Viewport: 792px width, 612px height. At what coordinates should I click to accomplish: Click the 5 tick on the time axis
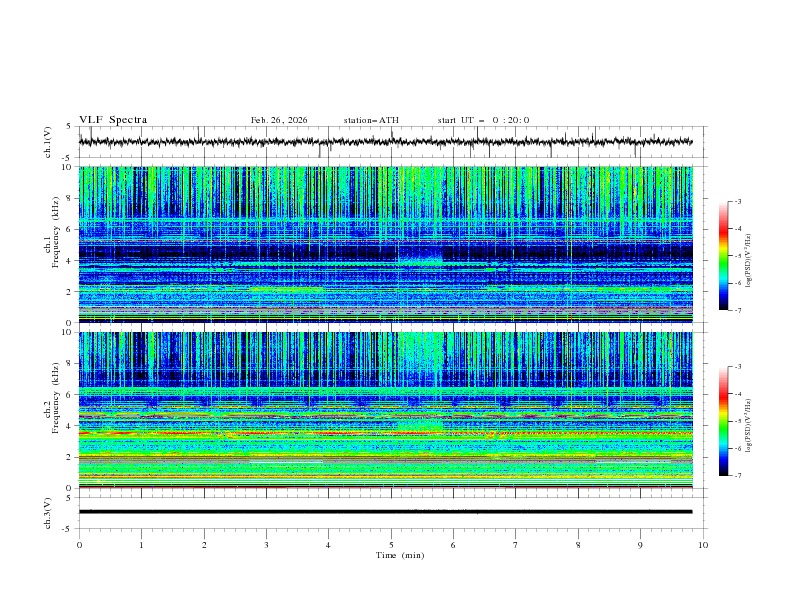tap(391, 545)
